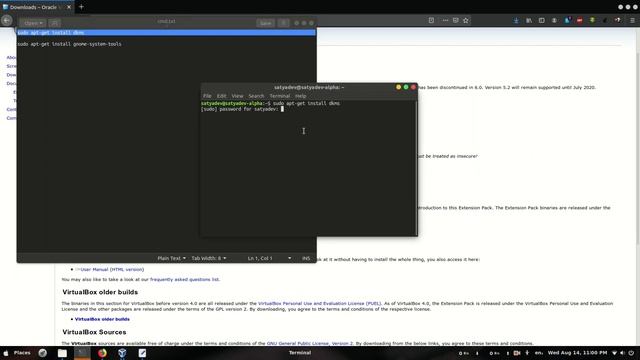Click the green extension icon in toolbar
This screenshot has height=360, width=640.
point(592,20)
